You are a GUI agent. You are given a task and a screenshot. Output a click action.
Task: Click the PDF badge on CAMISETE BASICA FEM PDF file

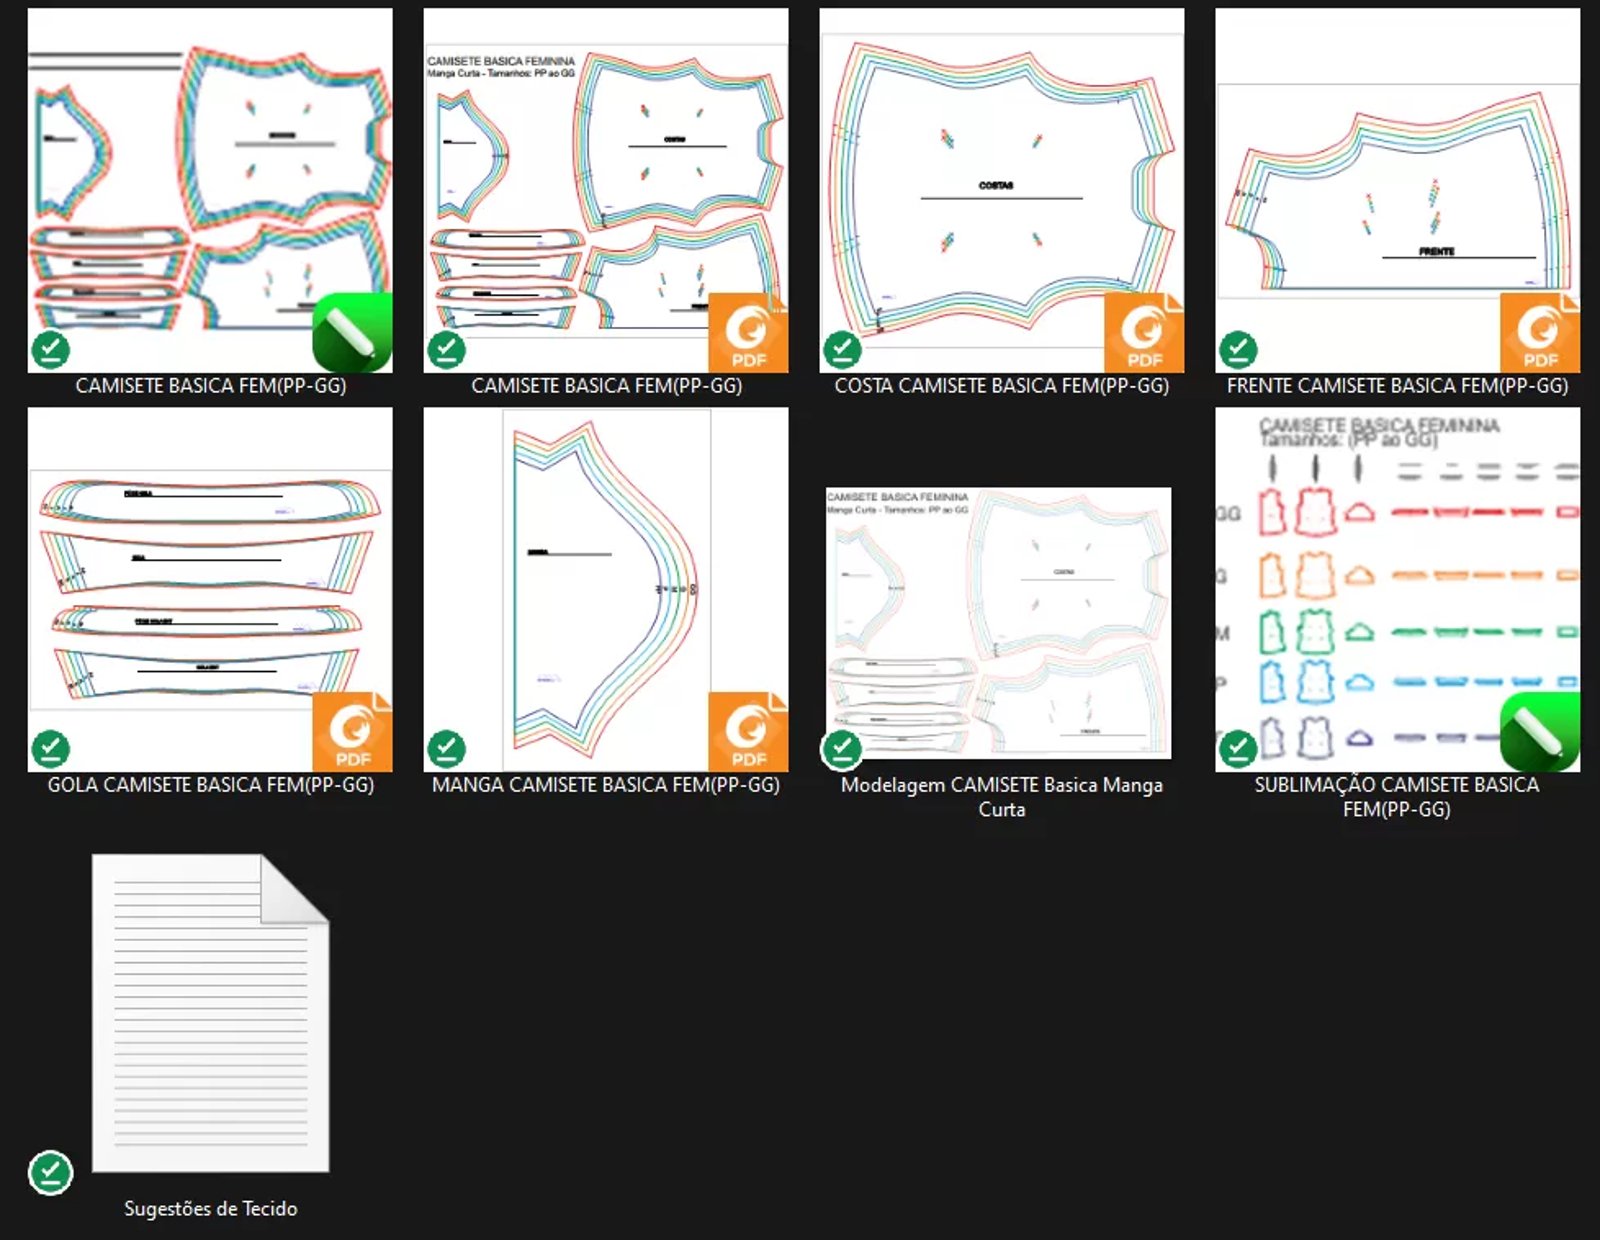[x=747, y=333]
